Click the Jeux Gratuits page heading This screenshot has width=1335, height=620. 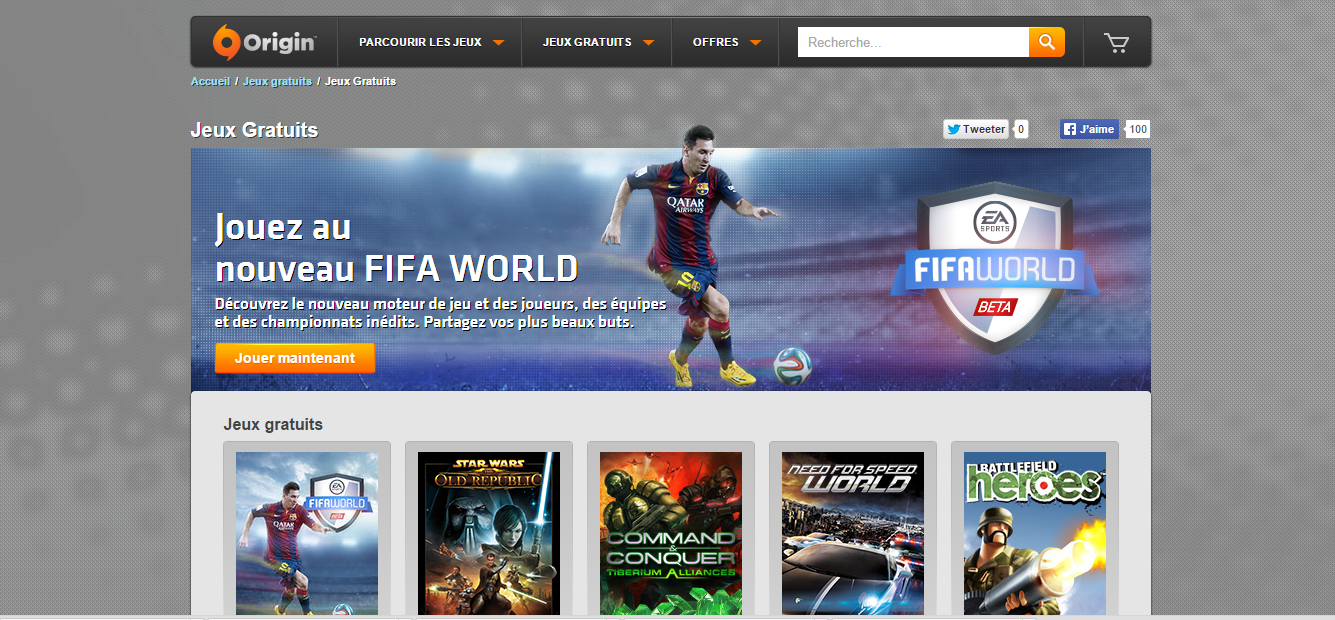pos(254,130)
